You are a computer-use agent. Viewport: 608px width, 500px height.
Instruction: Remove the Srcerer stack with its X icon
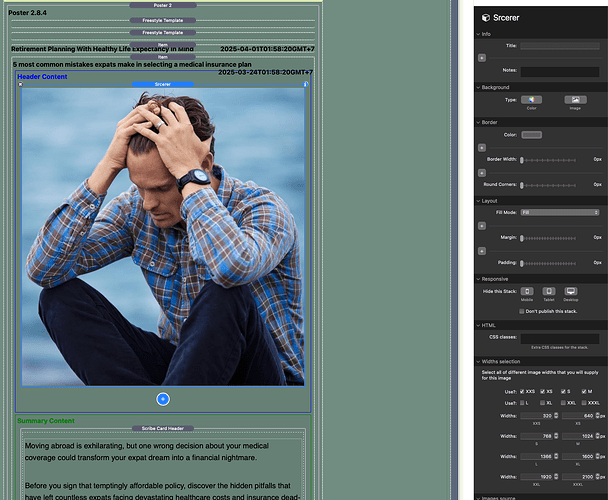21,84
